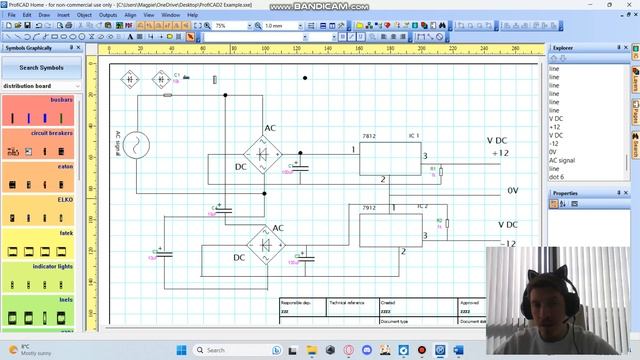Open the 1.0 mm grid size dropdown
This screenshot has width=640, height=360.
tap(300, 26)
